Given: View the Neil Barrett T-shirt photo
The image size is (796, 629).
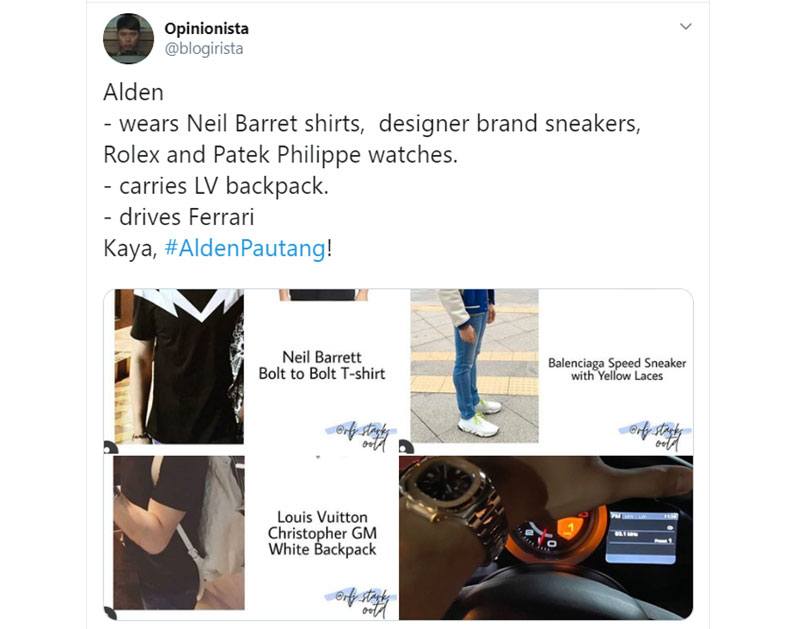Looking at the screenshot, I should click(x=251, y=371).
